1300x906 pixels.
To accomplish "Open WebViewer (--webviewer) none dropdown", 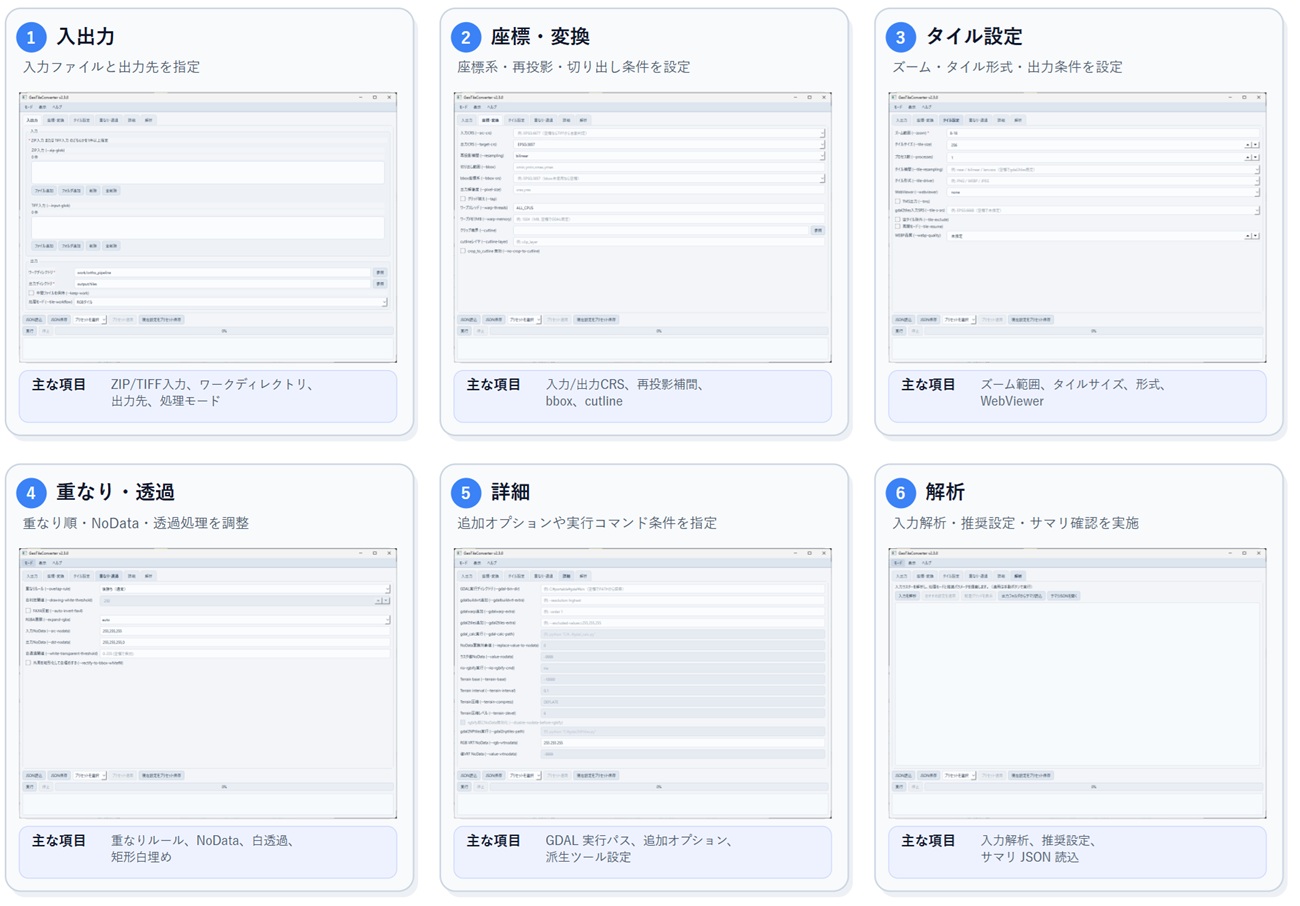I will click(1103, 192).
